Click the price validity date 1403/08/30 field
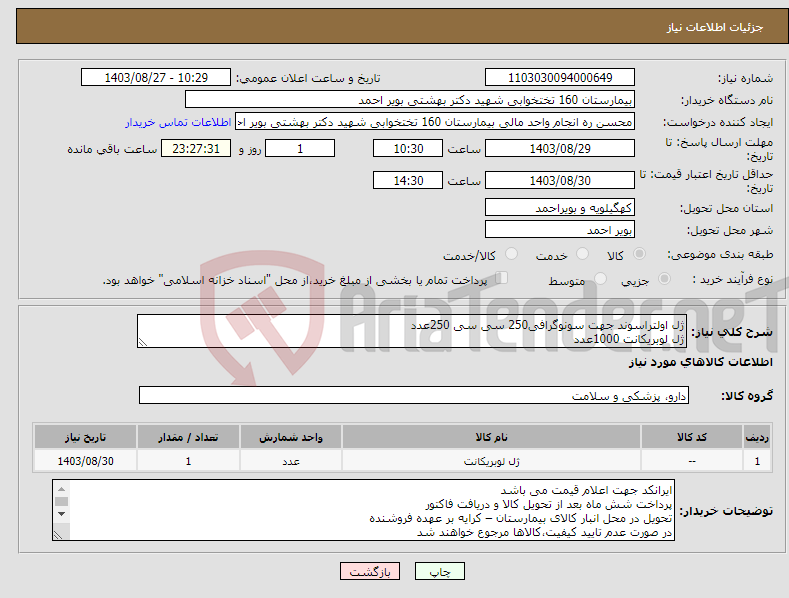Image resolution: width=789 pixels, height=598 pixels. click(560, 180)
